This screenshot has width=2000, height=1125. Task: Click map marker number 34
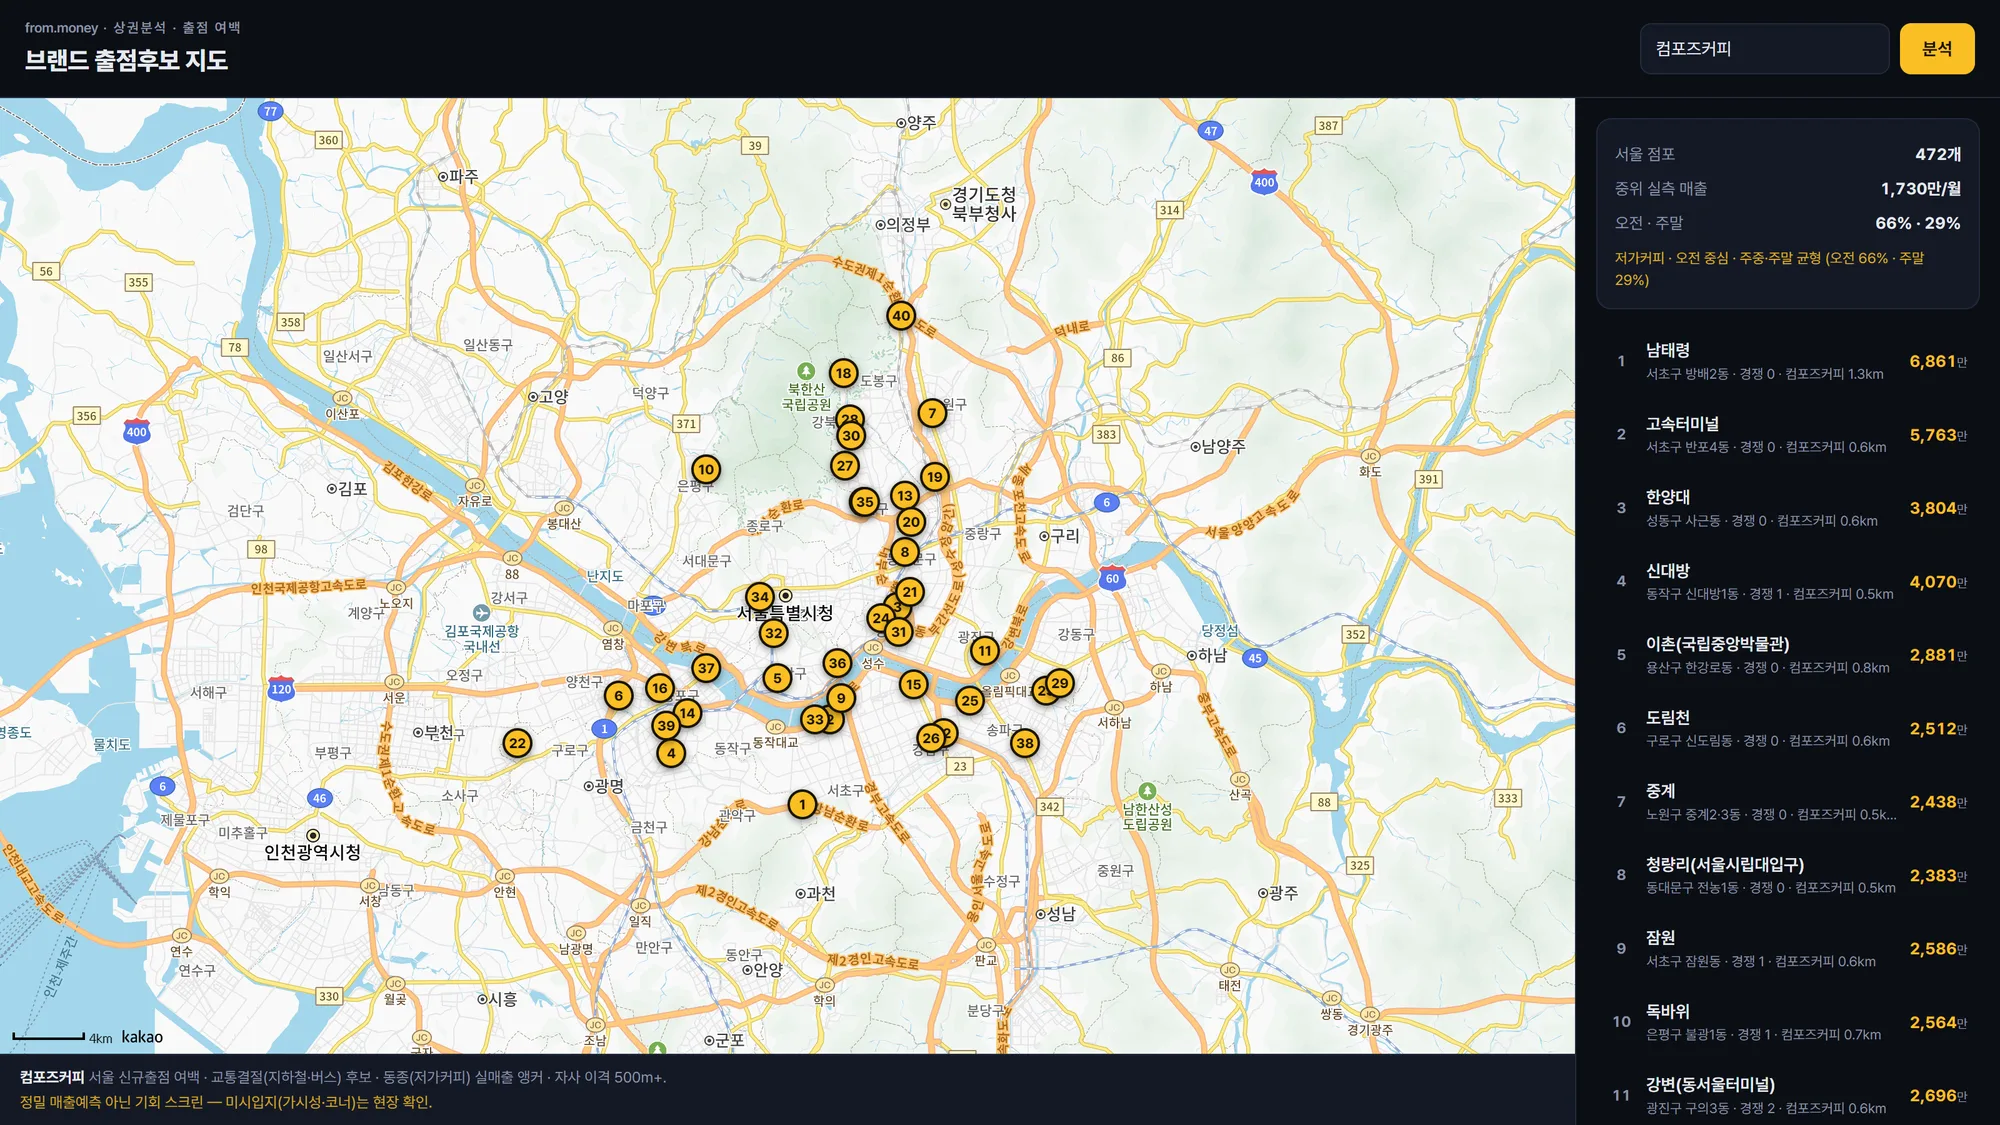(x=760, y=597)
